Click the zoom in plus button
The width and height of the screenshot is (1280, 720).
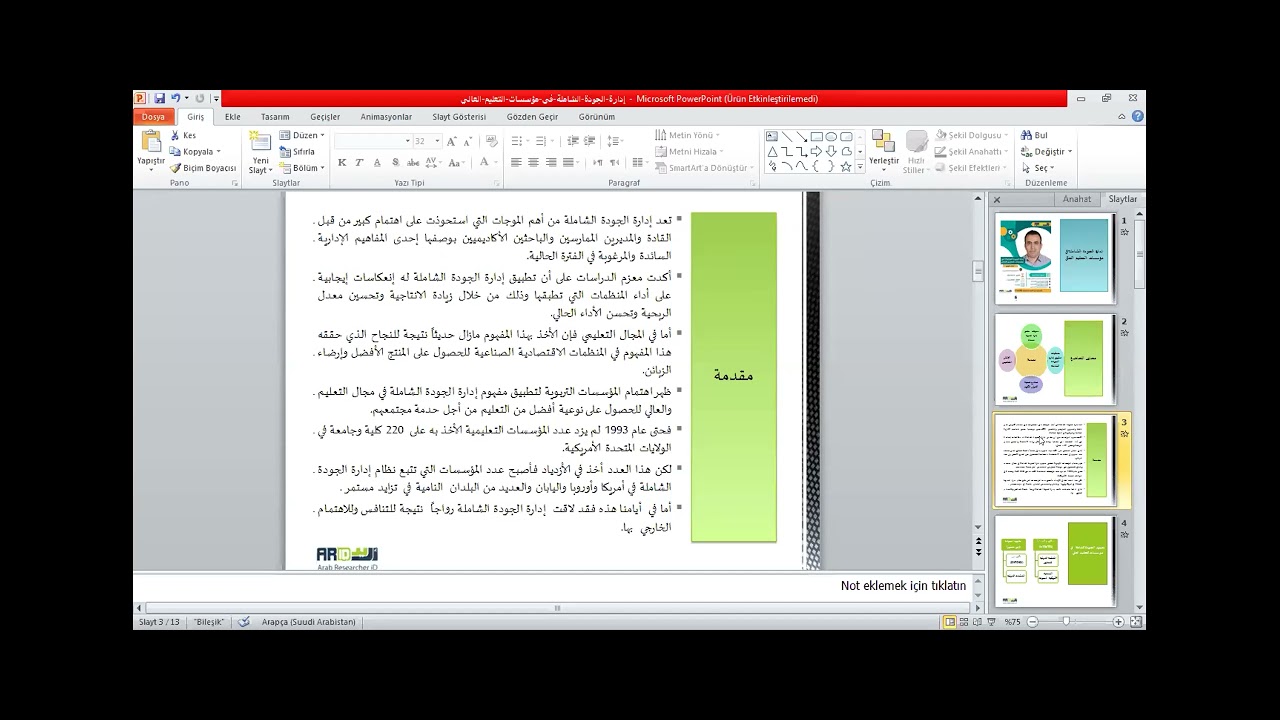click(x=1119, y=622)
